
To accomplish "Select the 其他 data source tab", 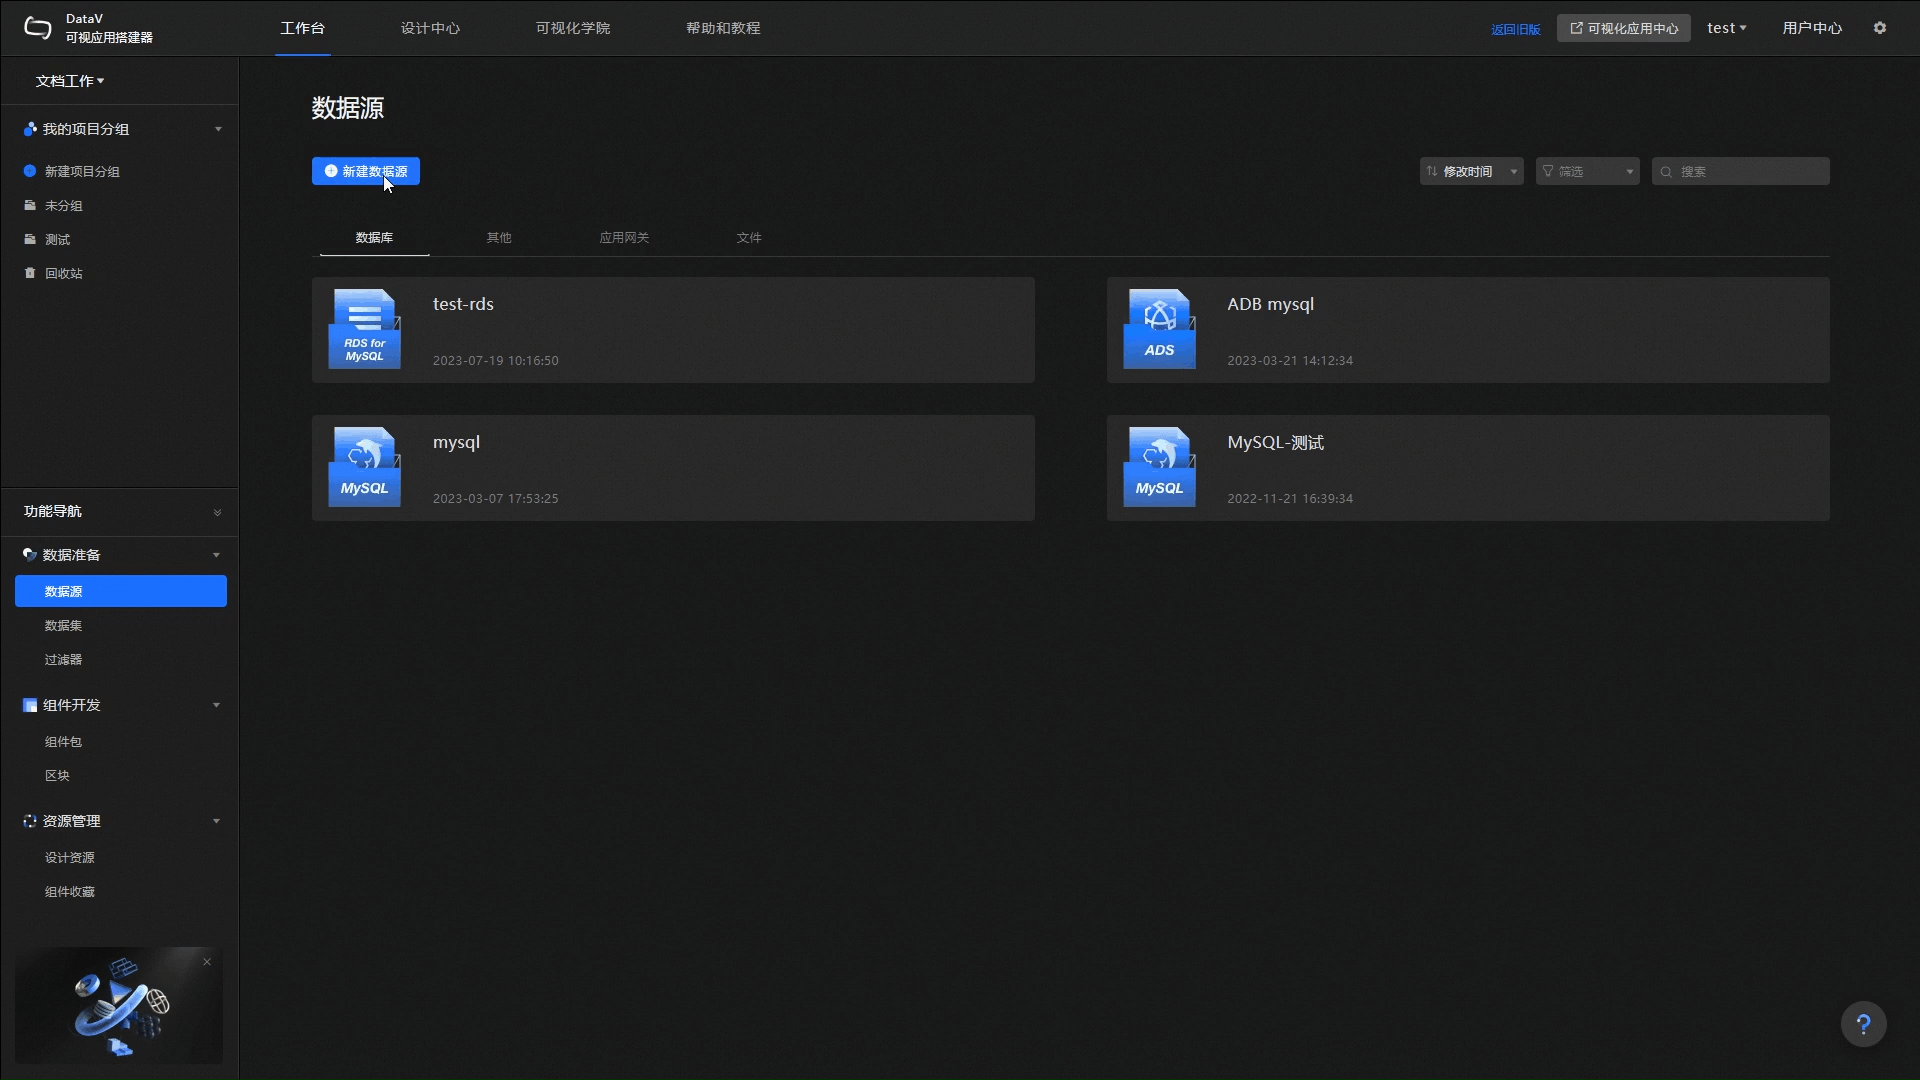I will point(499,238).
